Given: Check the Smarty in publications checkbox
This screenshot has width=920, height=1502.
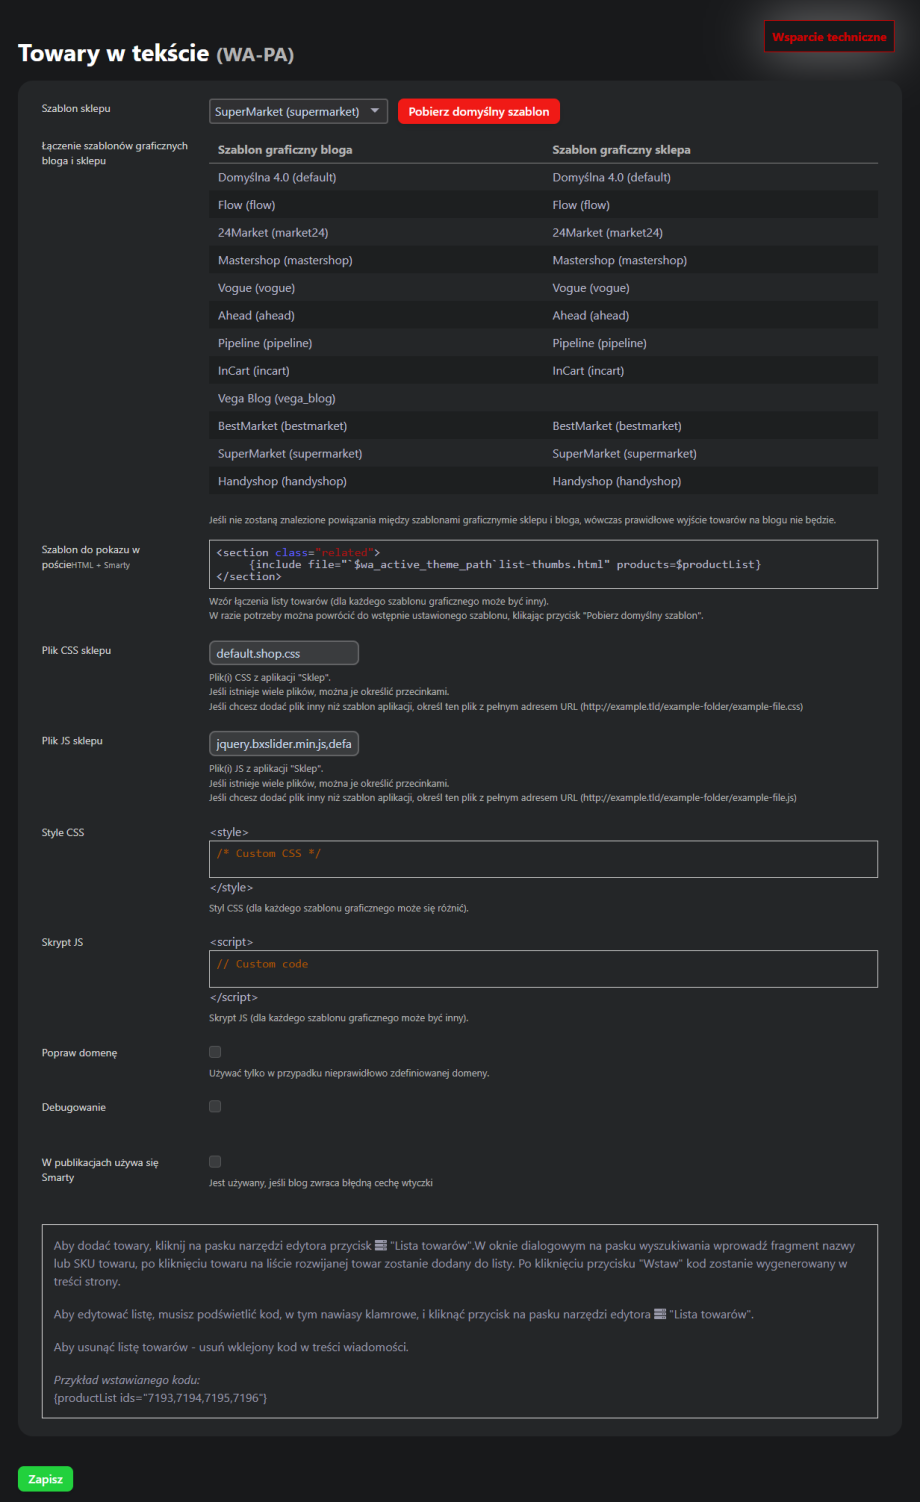Looking at the screenshot, I should (x=215, y=1161).
